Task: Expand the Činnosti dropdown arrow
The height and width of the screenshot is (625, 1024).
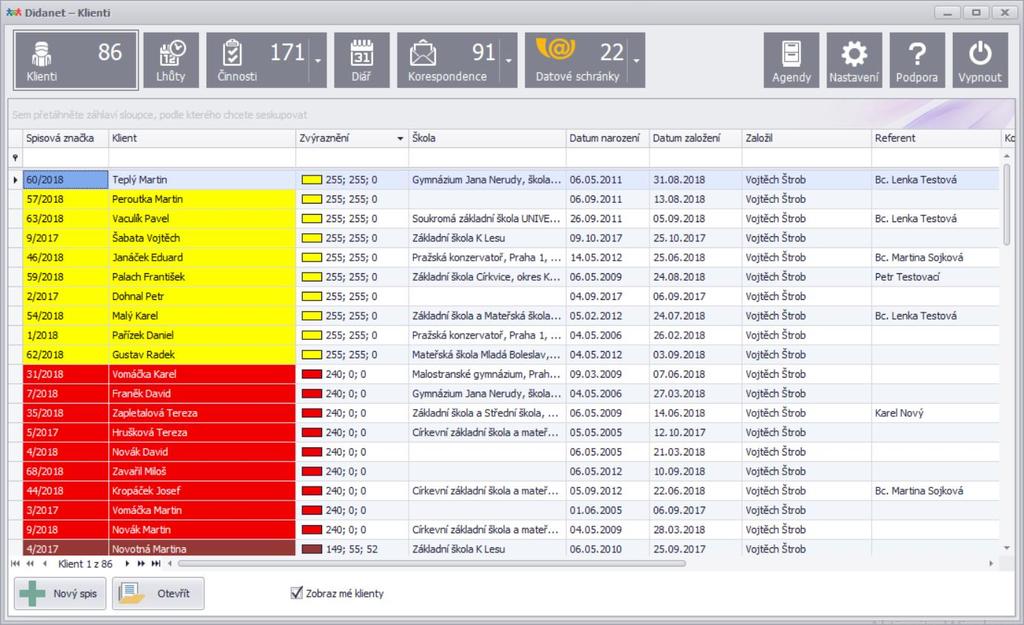Action: (x=318, y=60)
